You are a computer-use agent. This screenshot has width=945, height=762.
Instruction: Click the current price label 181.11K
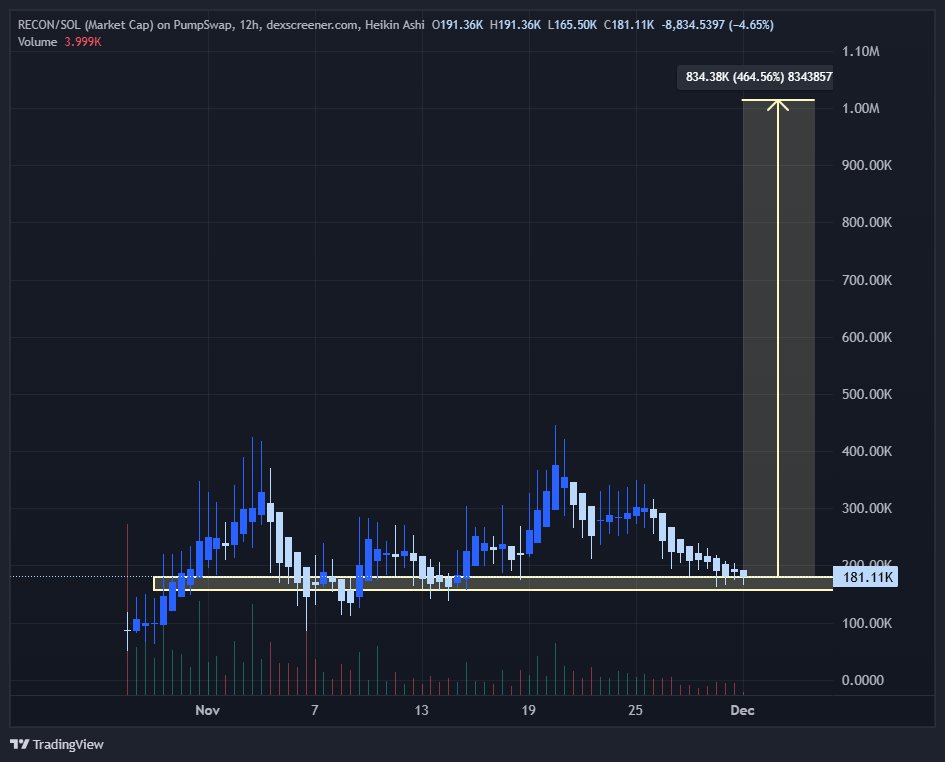866,577
